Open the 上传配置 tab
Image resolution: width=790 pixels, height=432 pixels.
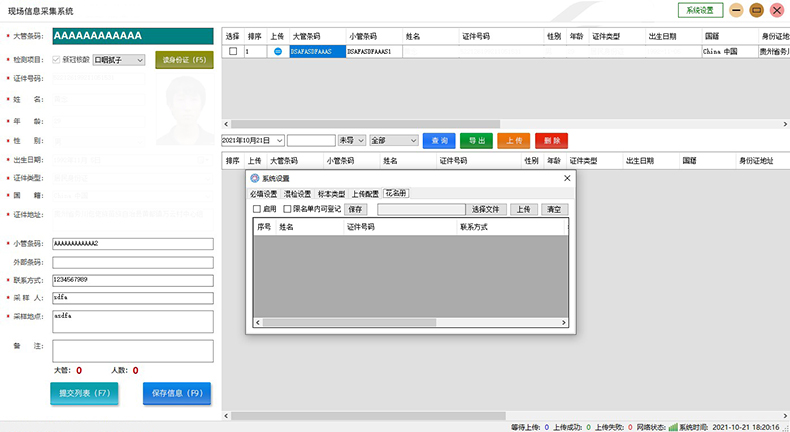point(365,194)
